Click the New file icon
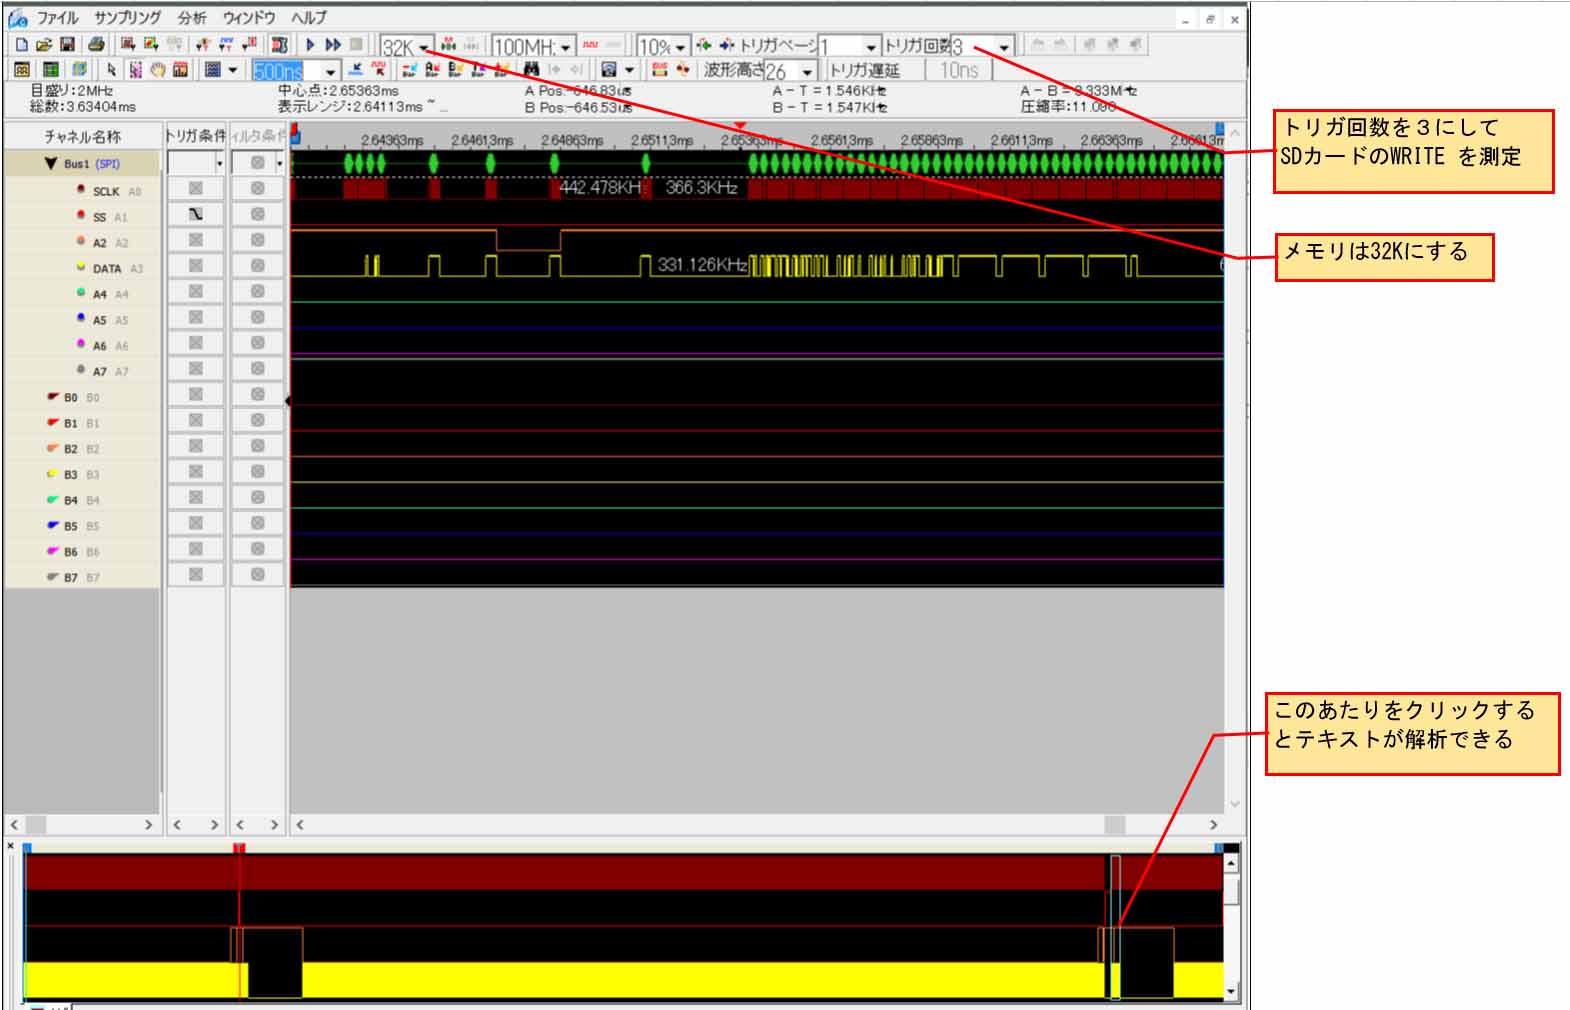1570x1010 pixels. [x=21, y=45]
